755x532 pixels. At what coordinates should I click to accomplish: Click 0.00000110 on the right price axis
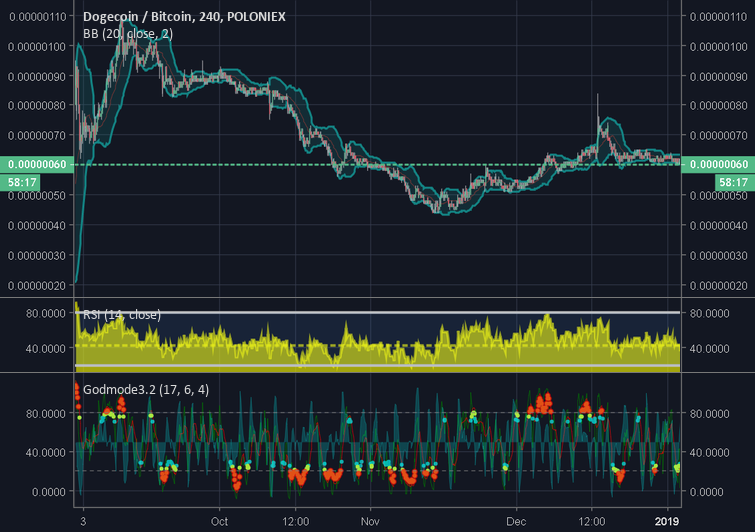(x=718, y=17)
